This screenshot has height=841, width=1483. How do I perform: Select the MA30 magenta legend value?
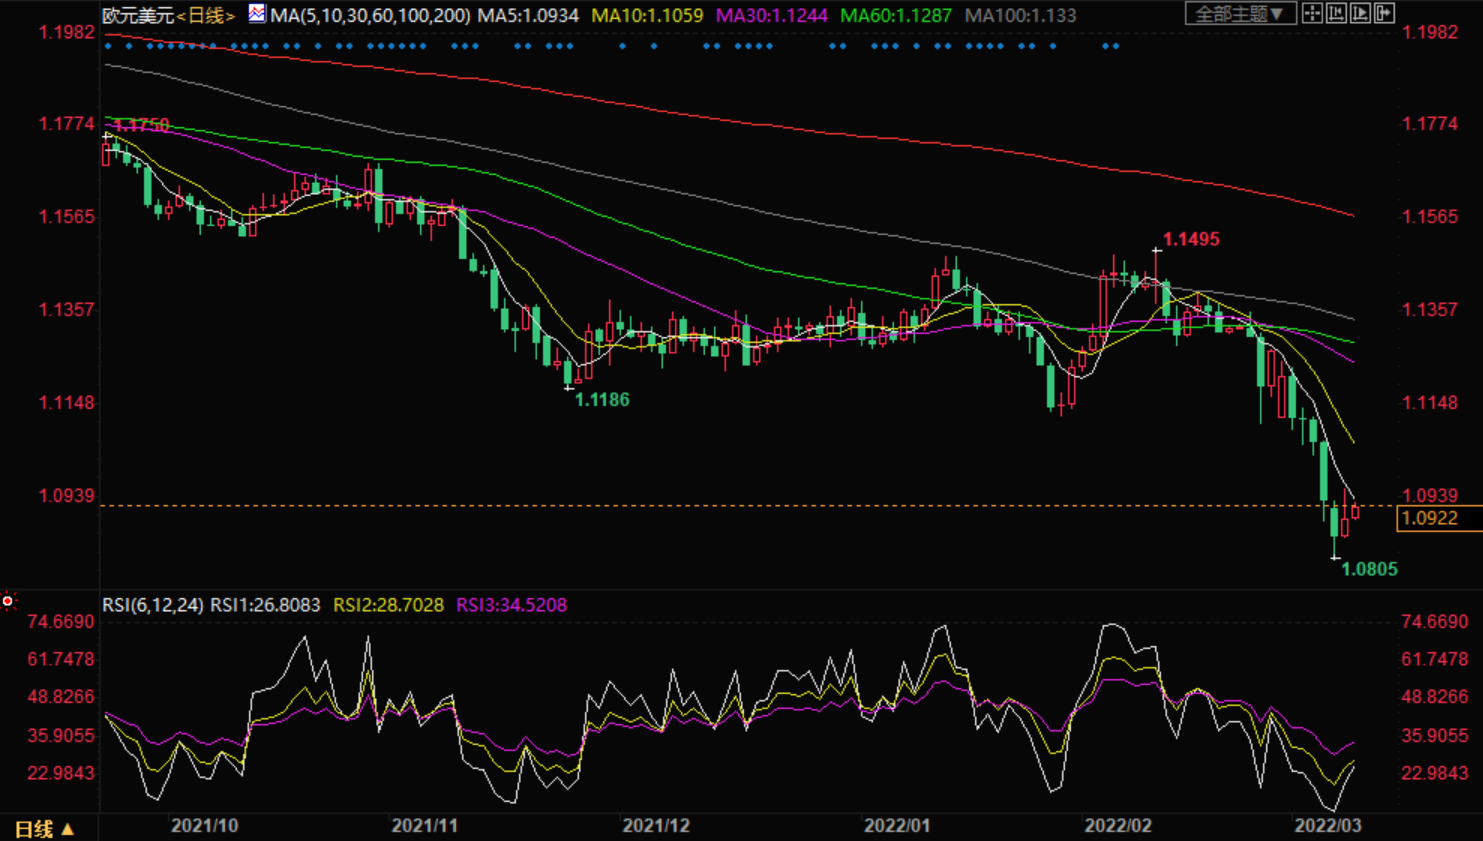(x=771, y=16)
